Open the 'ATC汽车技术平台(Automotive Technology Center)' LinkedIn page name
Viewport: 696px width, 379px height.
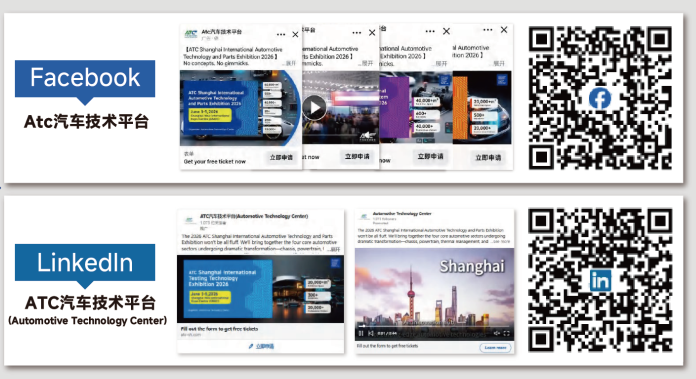254,216
